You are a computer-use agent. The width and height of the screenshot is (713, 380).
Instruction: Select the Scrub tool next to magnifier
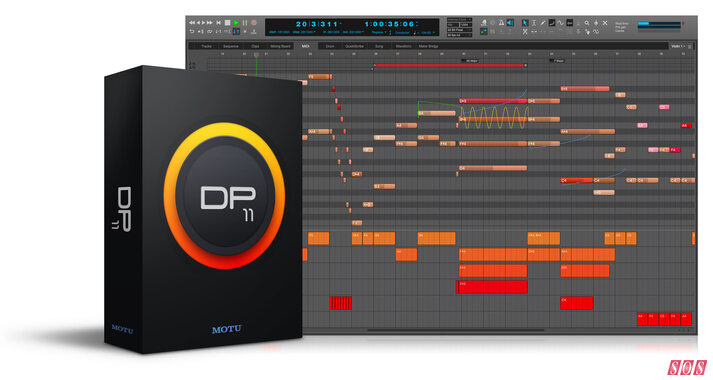pos(596,23)
